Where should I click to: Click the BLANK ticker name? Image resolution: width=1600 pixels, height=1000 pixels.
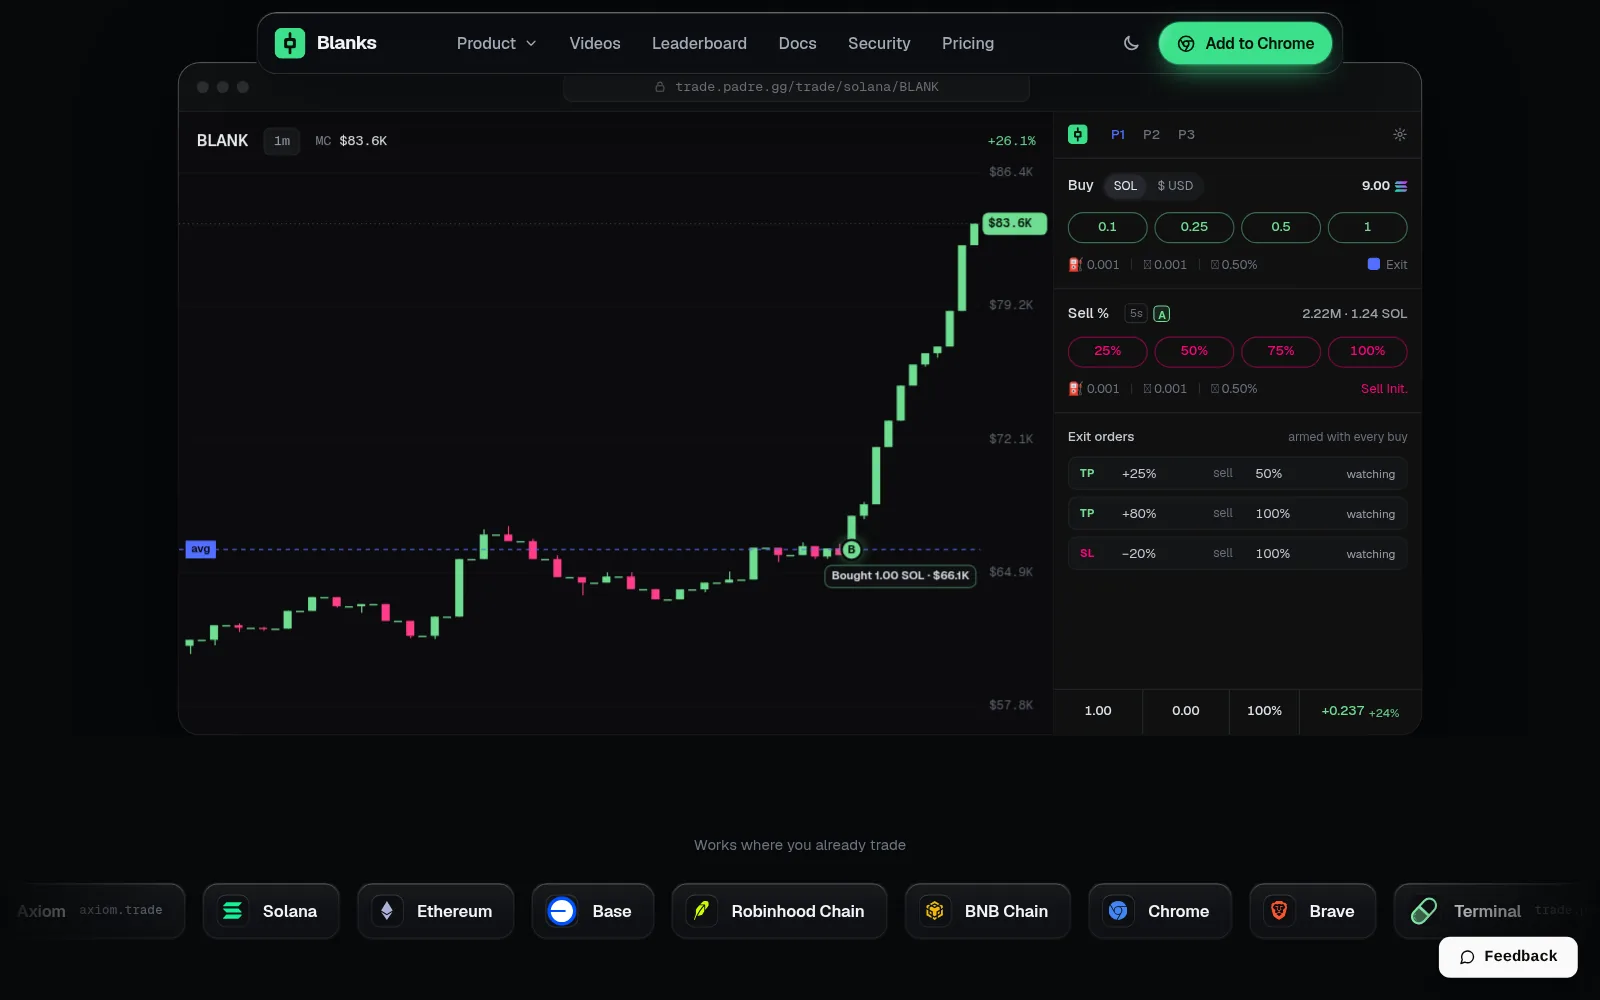pos(222,141)
